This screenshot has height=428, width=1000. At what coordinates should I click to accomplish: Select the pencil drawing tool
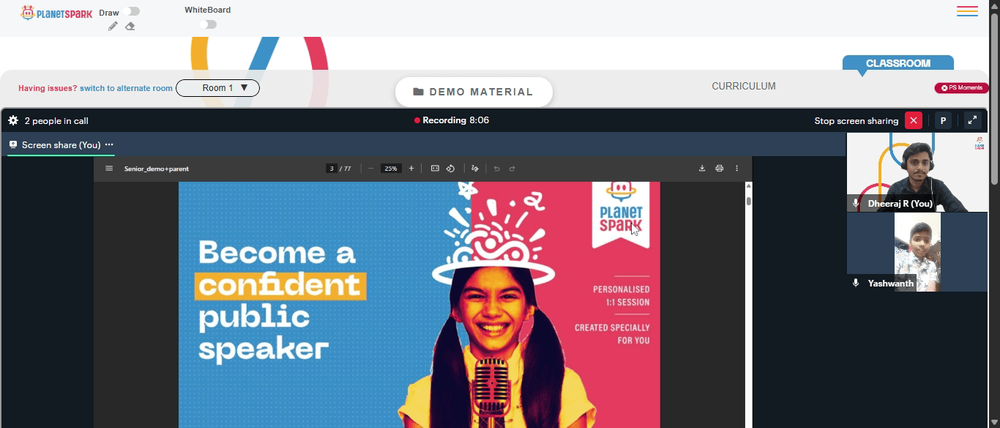(x=113, y=26)
